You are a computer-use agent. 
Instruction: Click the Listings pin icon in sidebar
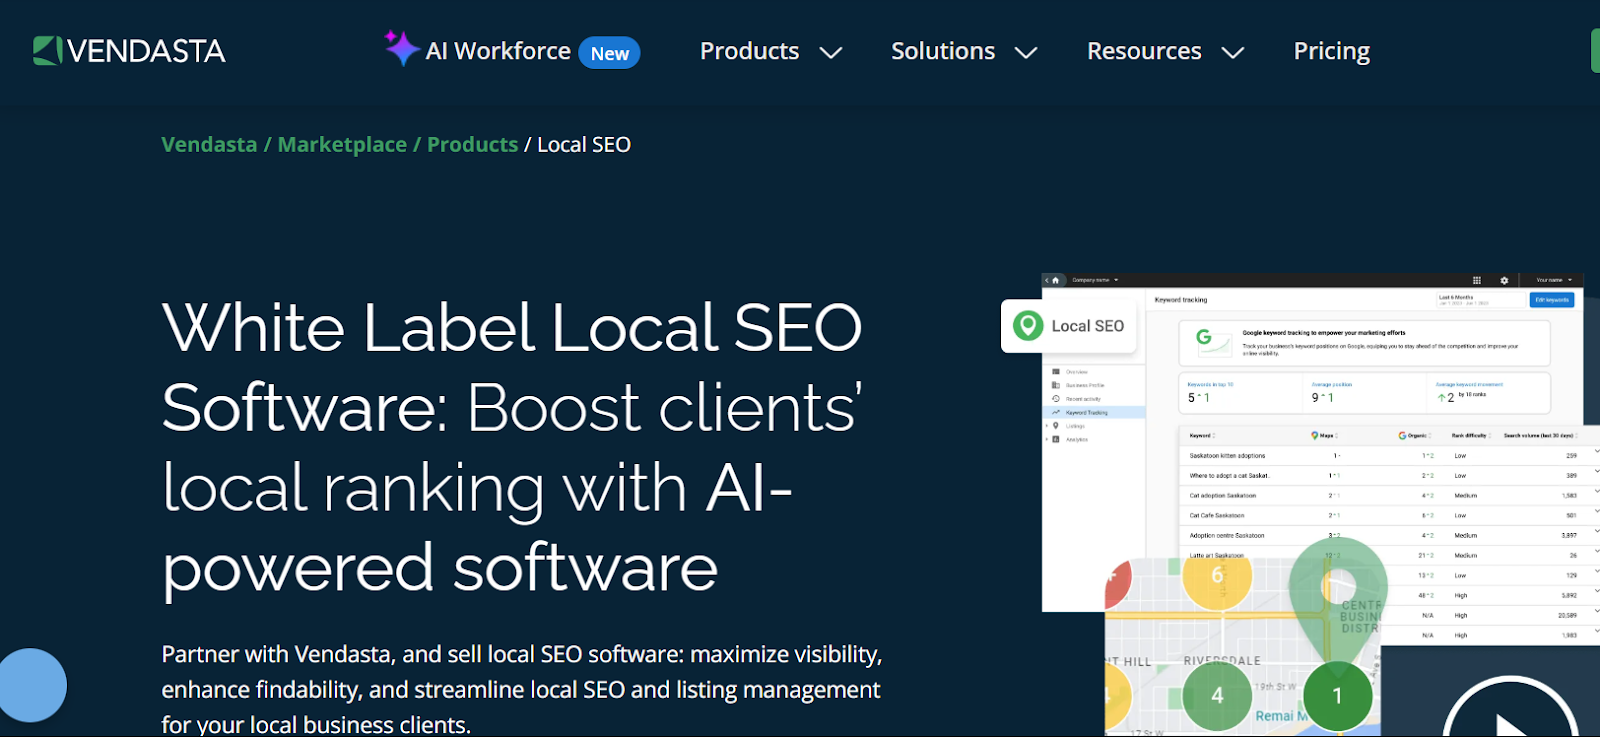coord(1056,425)
